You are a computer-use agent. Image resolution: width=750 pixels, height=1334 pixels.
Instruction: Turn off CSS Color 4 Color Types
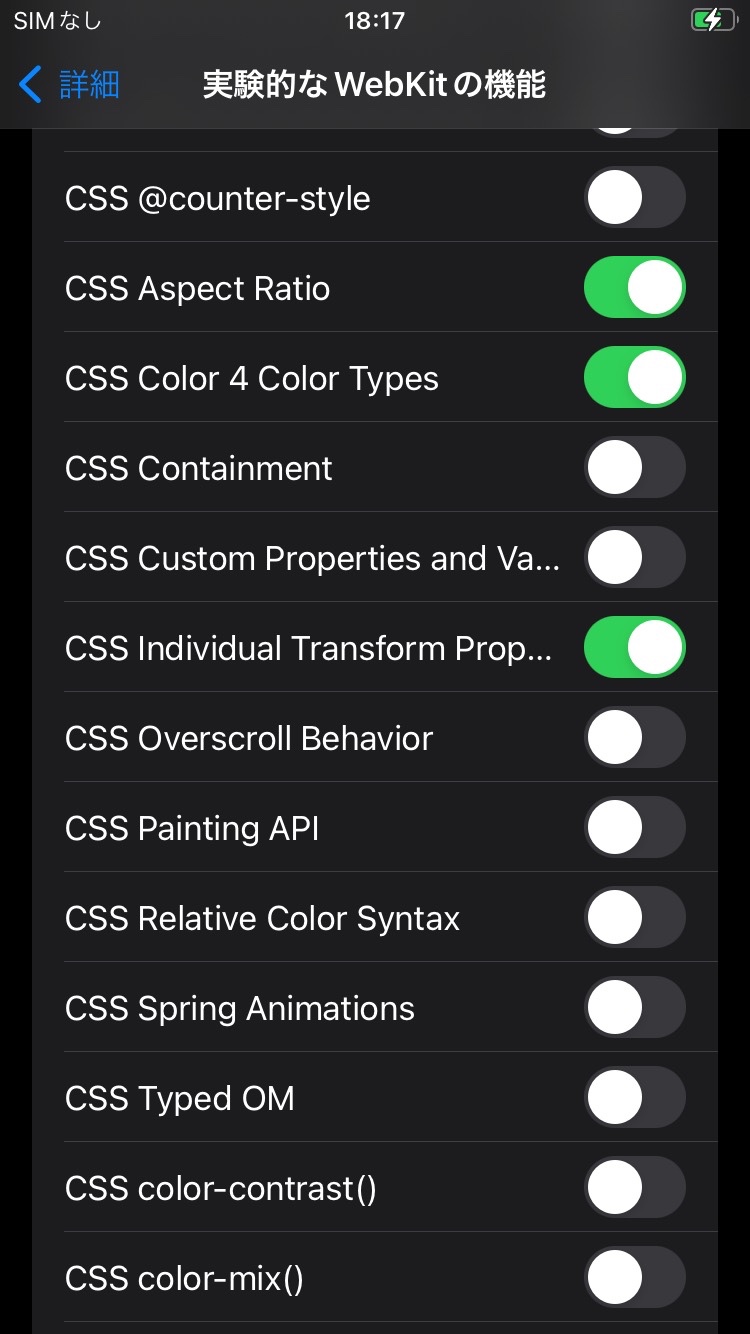pos(634,378)
